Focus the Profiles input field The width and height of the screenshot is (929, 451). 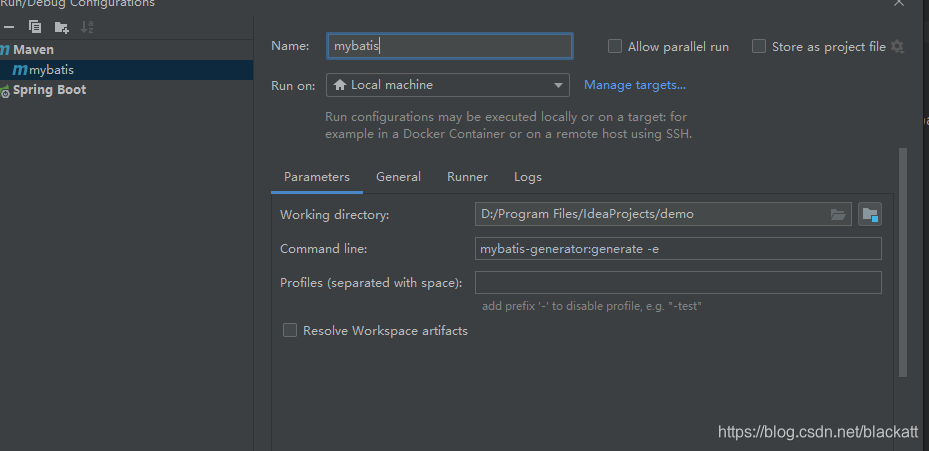[678, 283]
